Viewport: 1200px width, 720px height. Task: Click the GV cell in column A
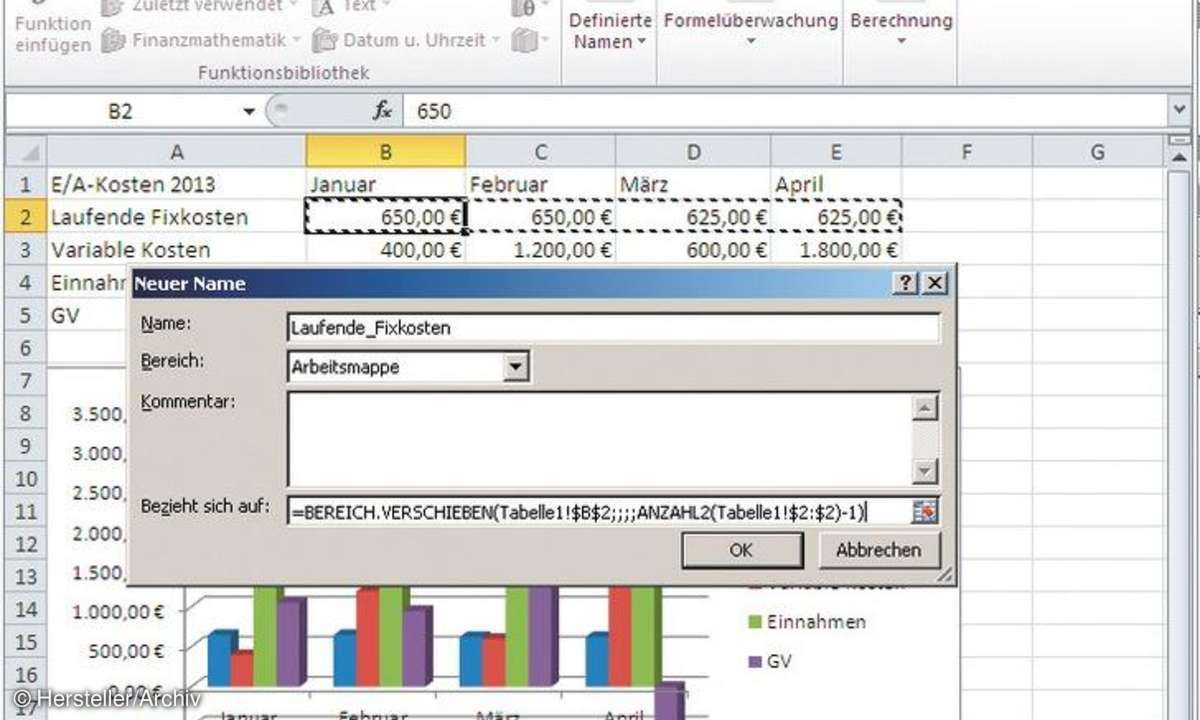(88, 314)
